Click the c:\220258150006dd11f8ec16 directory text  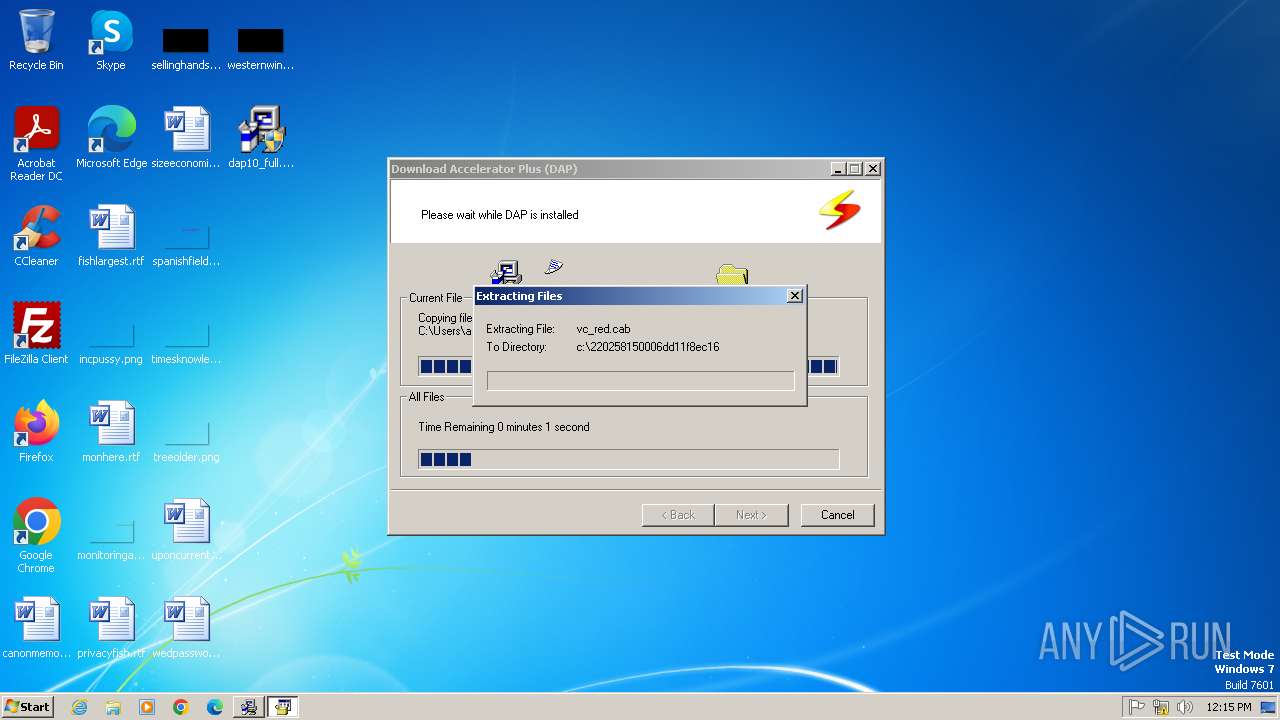(648, 347)
